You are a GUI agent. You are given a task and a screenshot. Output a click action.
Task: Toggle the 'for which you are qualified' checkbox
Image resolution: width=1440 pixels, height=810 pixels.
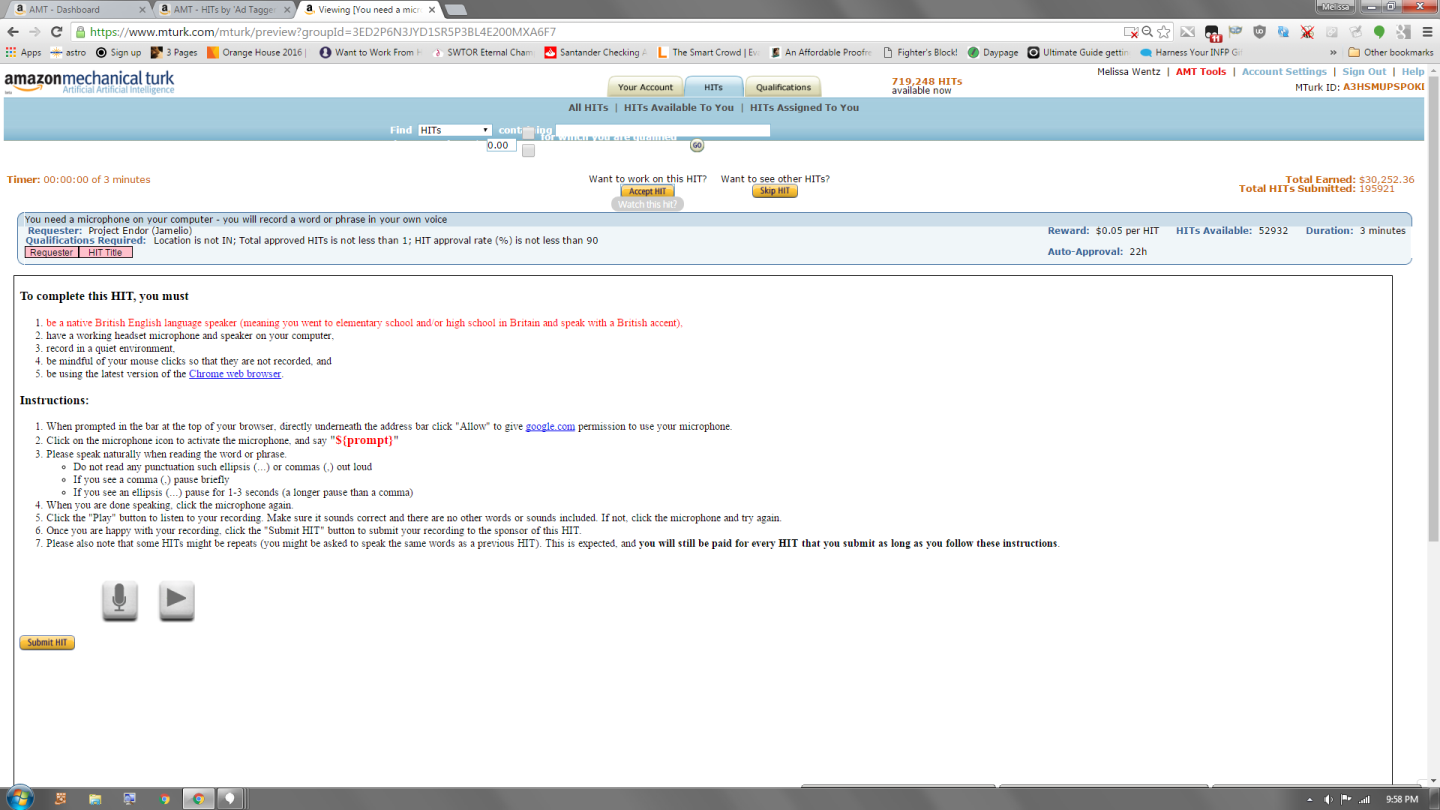pyautogui.click(x=528, y=133)
